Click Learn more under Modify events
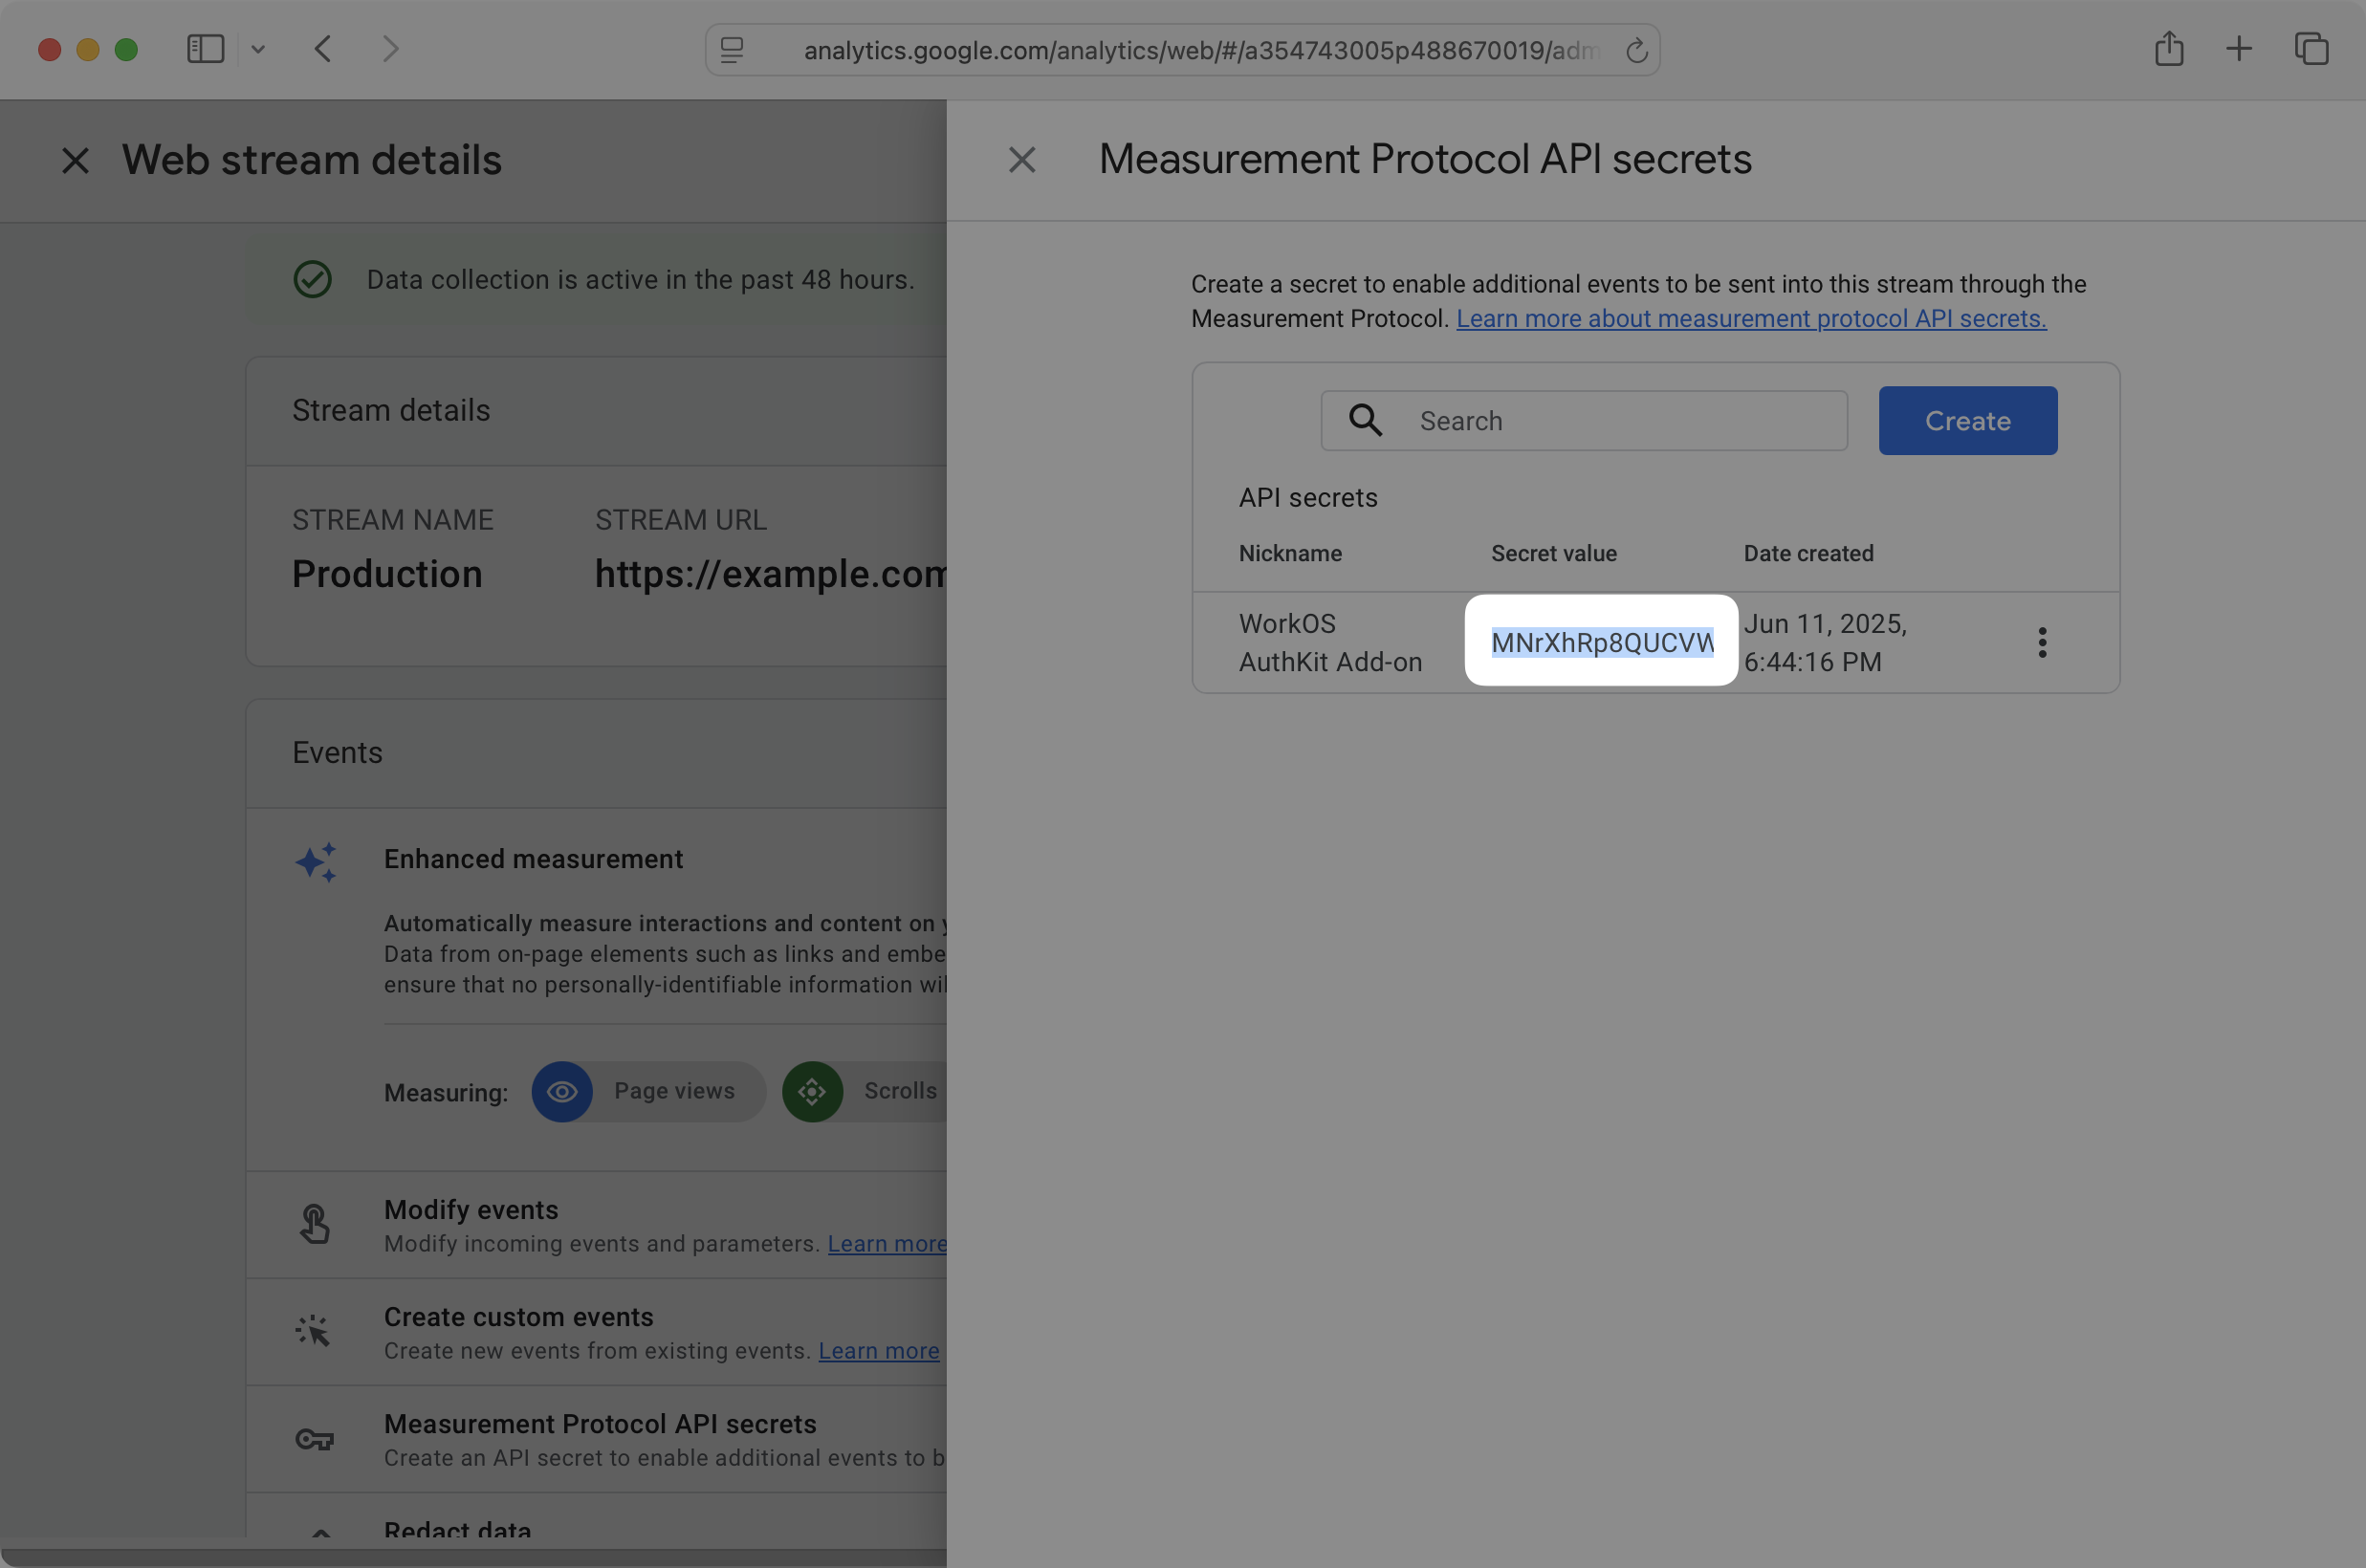The width and height of the screenshot is (2366, 1568). pyautogui.click(x=886, y=1243)
